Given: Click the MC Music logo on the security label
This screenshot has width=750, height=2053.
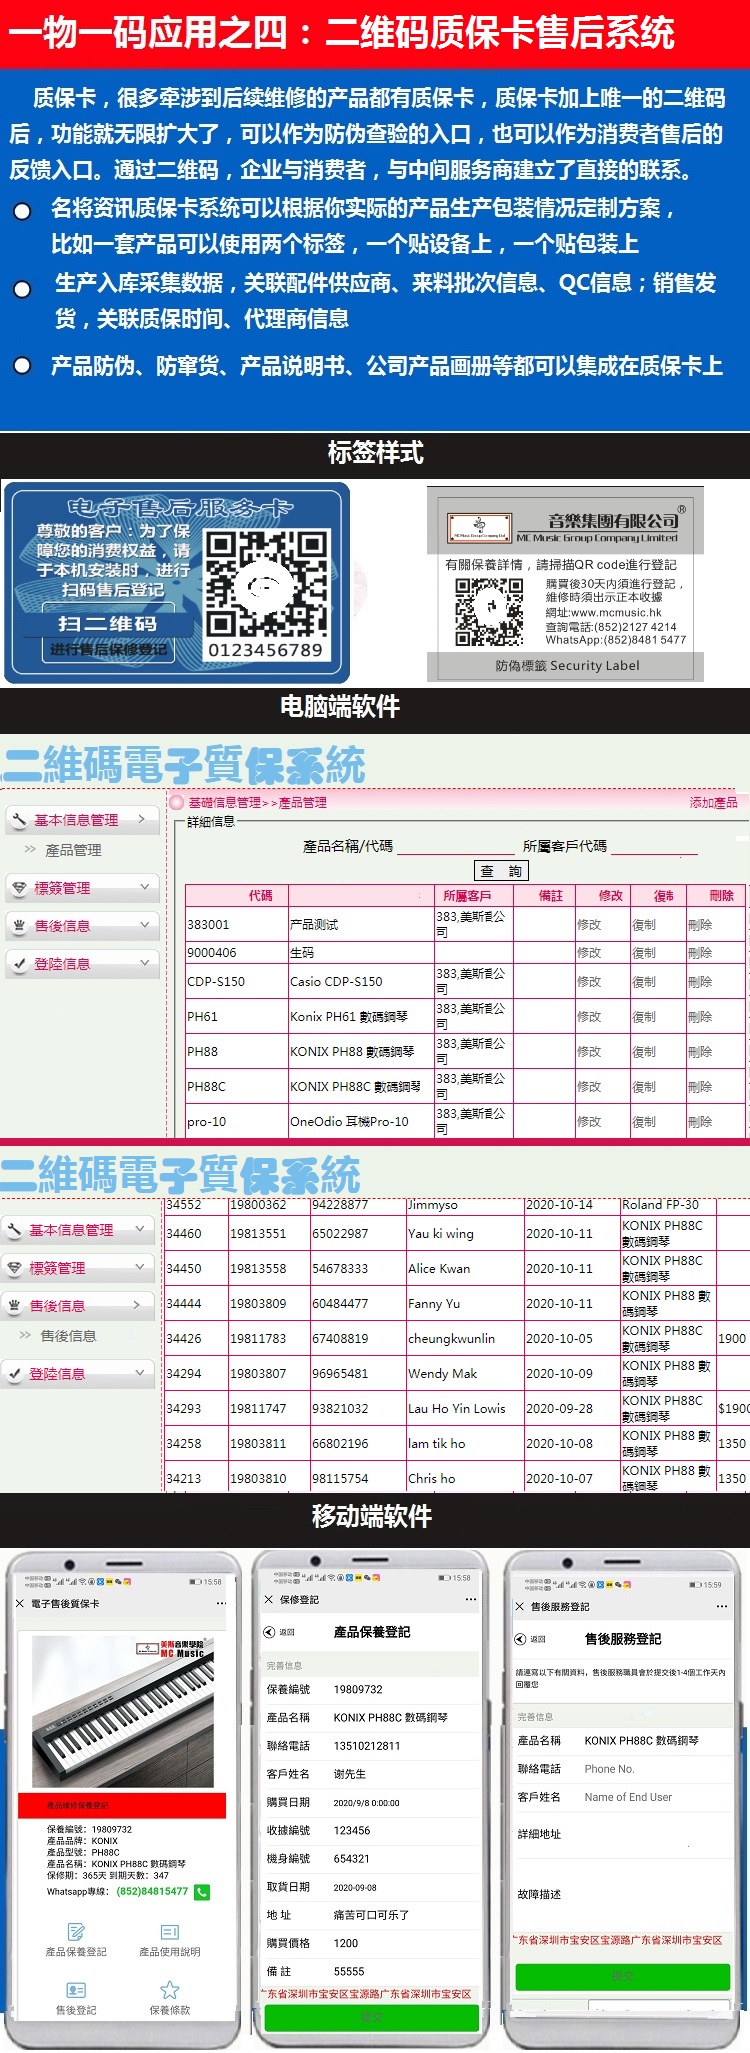Looking at the screenshot, I should click(x=479, y=527).
